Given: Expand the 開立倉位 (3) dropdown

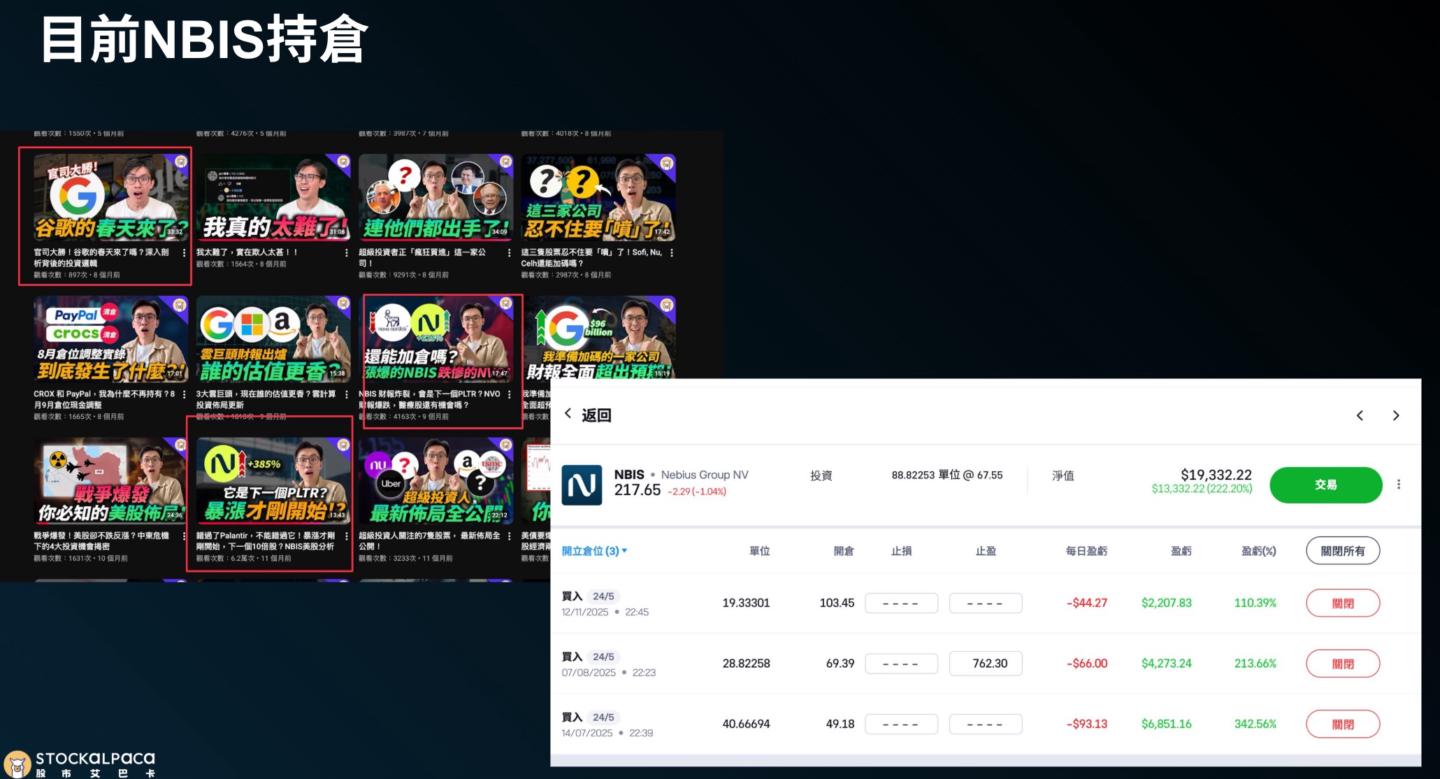Looking at the screenshot, I should [594, 551].
